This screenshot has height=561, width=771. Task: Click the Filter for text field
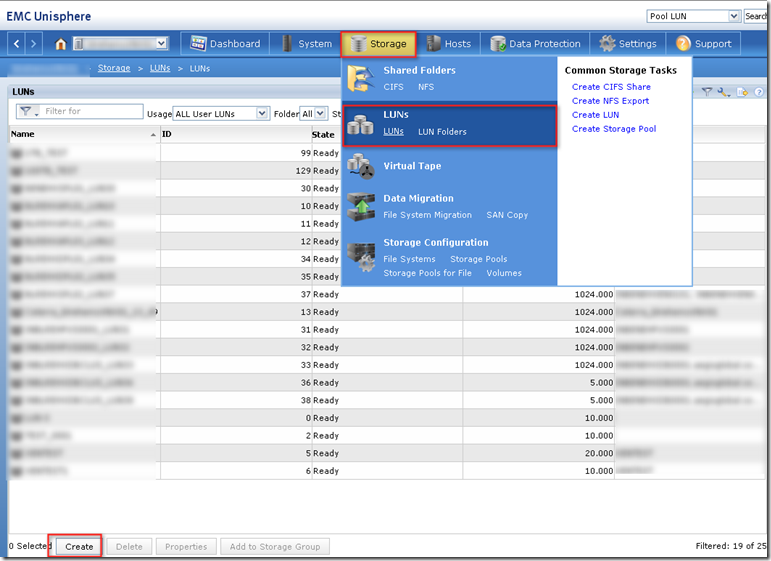[92, 112]
